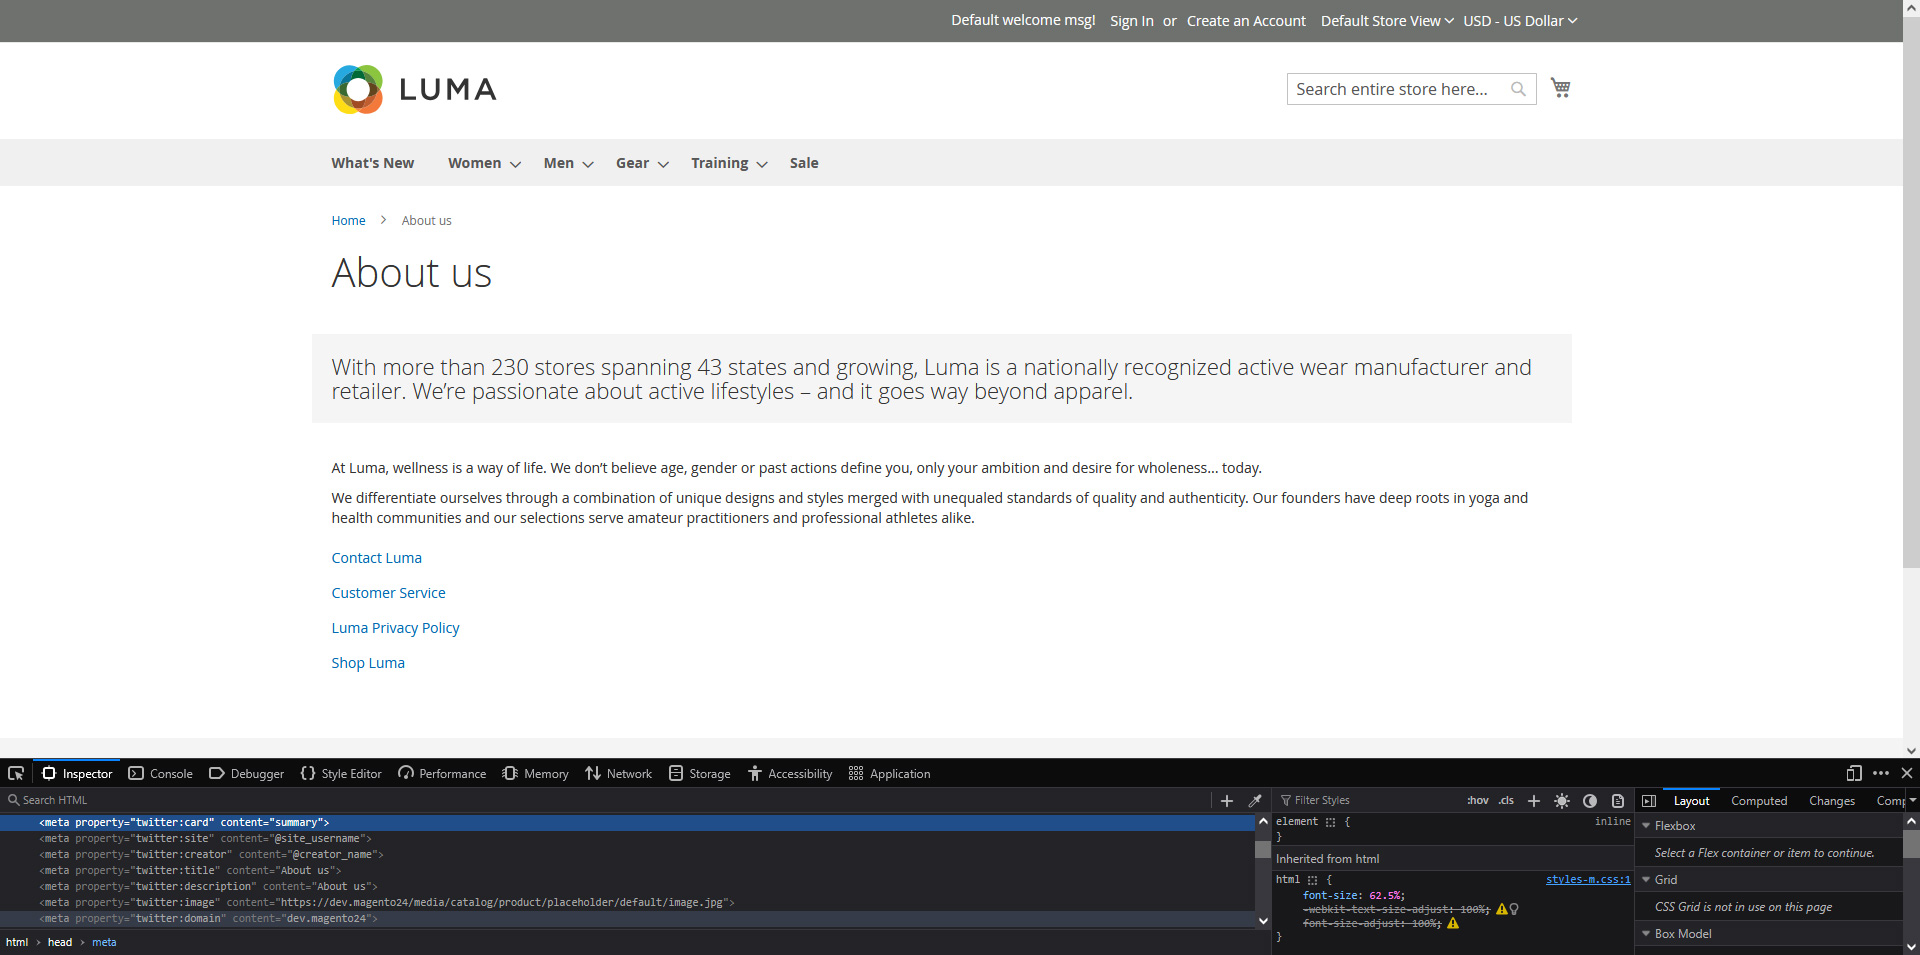Toggle :hov pseudo-class panel
The image size is (1920, 955).
pos(1478,800)
